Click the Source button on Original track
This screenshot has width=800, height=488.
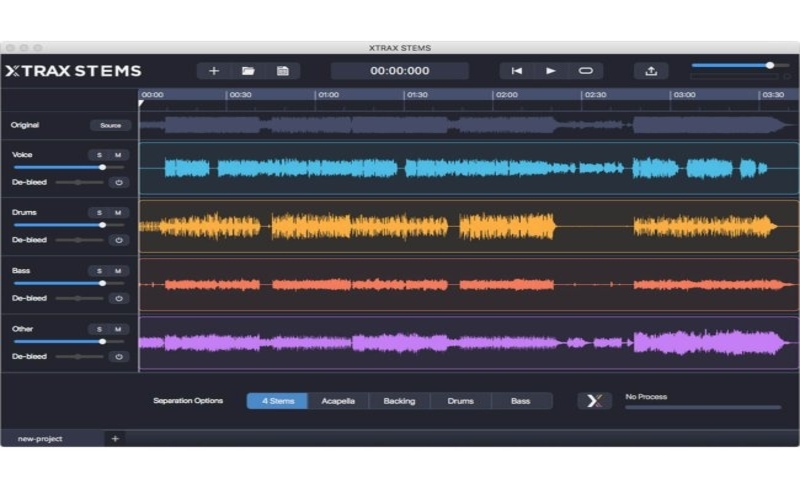pyautogui.click(x=110, y=125)
